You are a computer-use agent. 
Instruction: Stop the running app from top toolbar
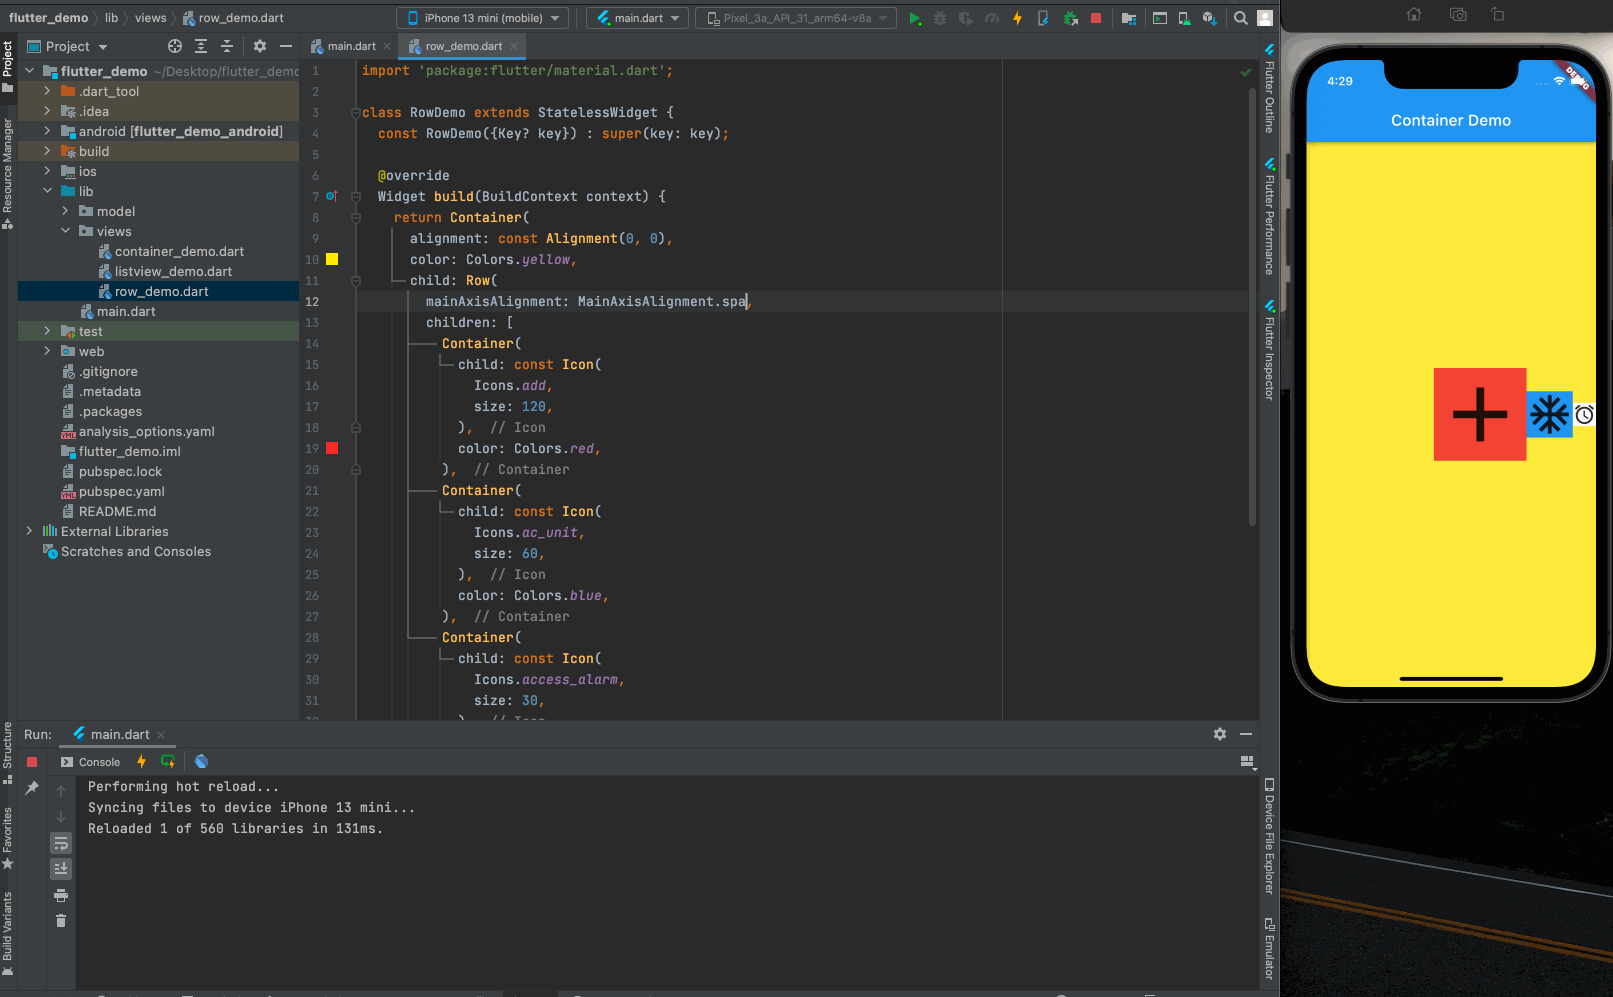(x=1096, y=18)
